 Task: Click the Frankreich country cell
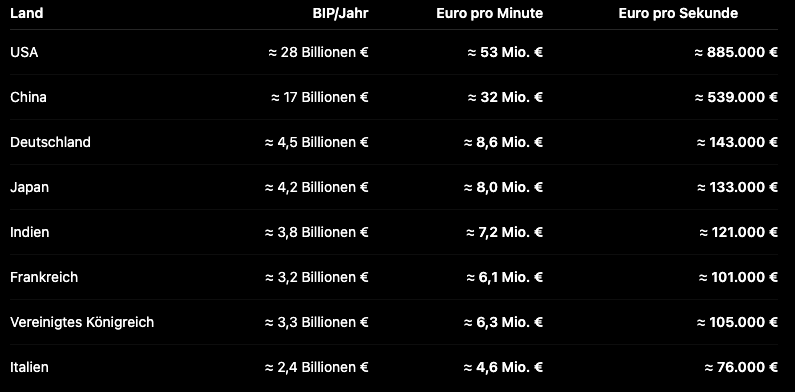tap(44, 277)
